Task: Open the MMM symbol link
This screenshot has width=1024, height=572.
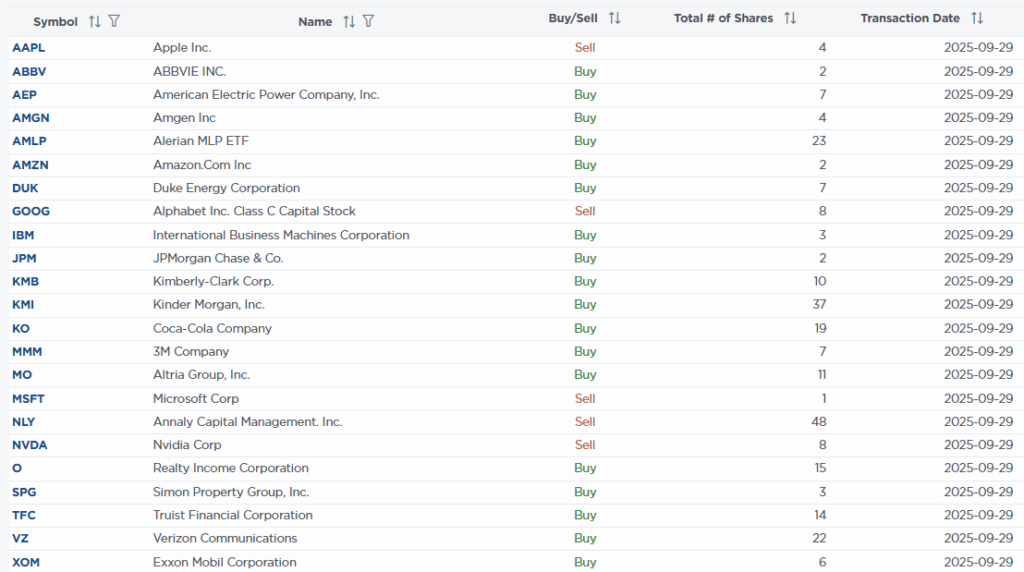Action: [27, 352]
